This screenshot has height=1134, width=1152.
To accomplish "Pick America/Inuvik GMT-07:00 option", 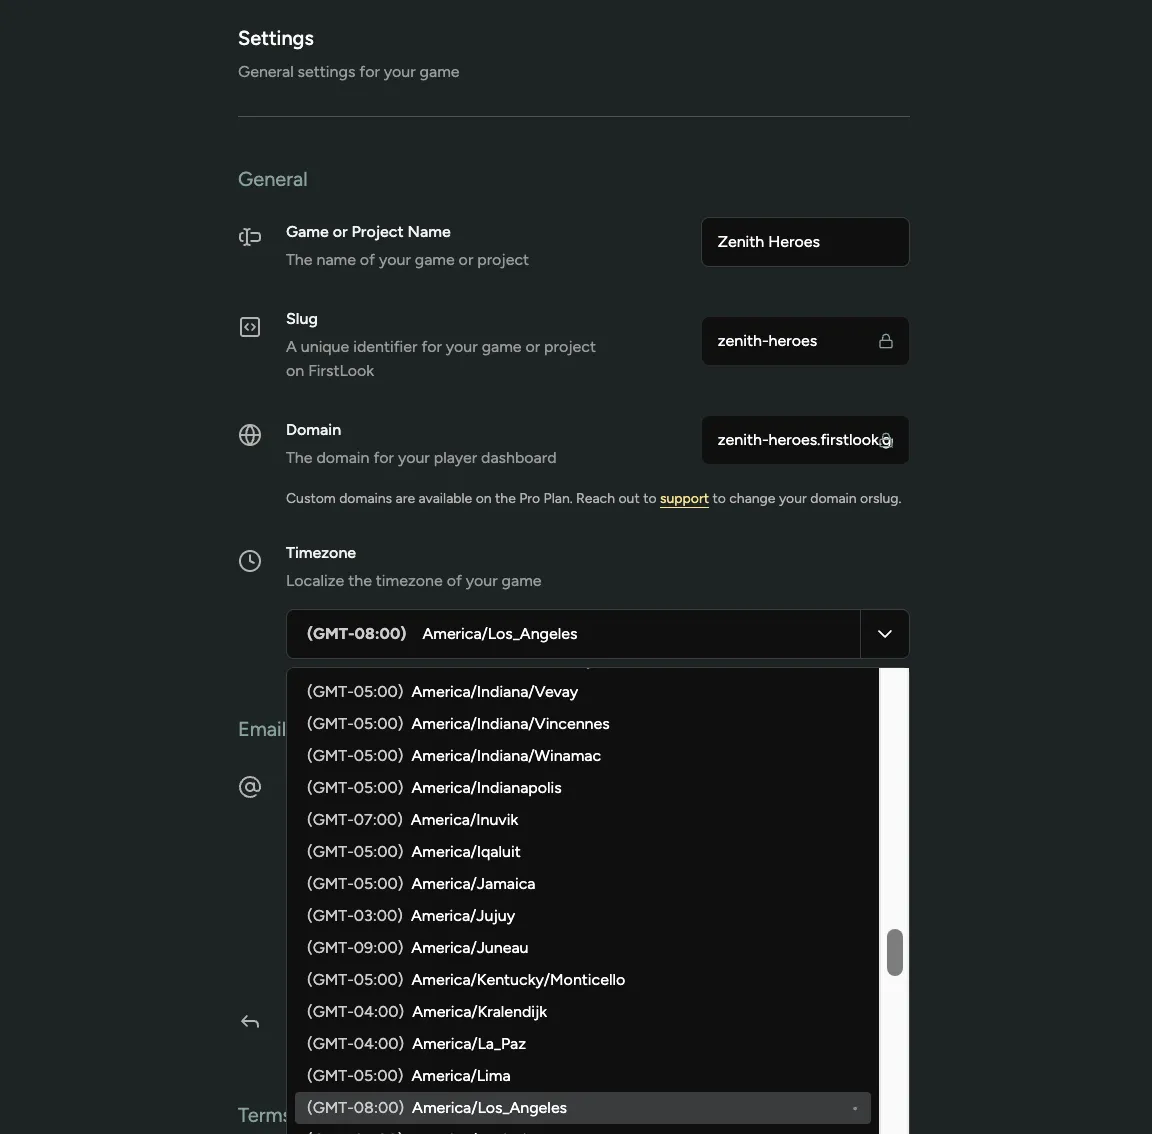I will coord(464,820).
